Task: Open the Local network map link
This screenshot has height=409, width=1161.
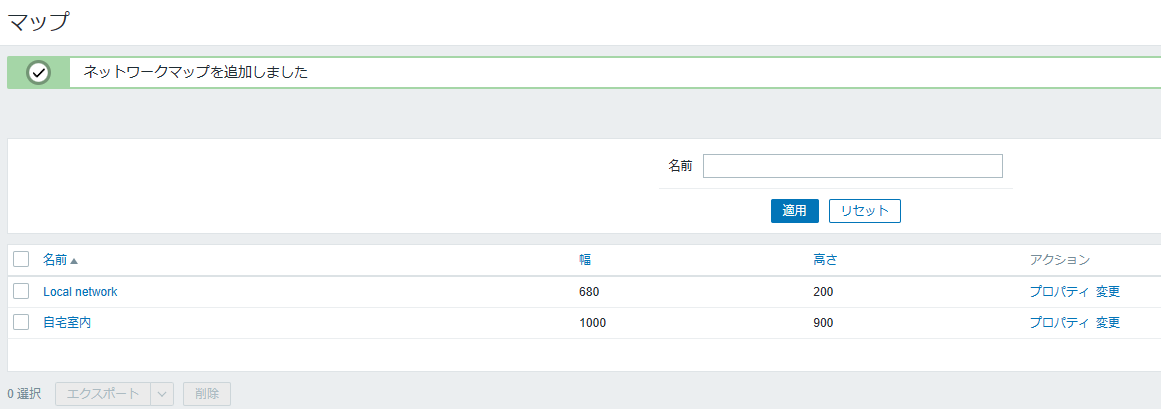Action: (x=80, y=292)
